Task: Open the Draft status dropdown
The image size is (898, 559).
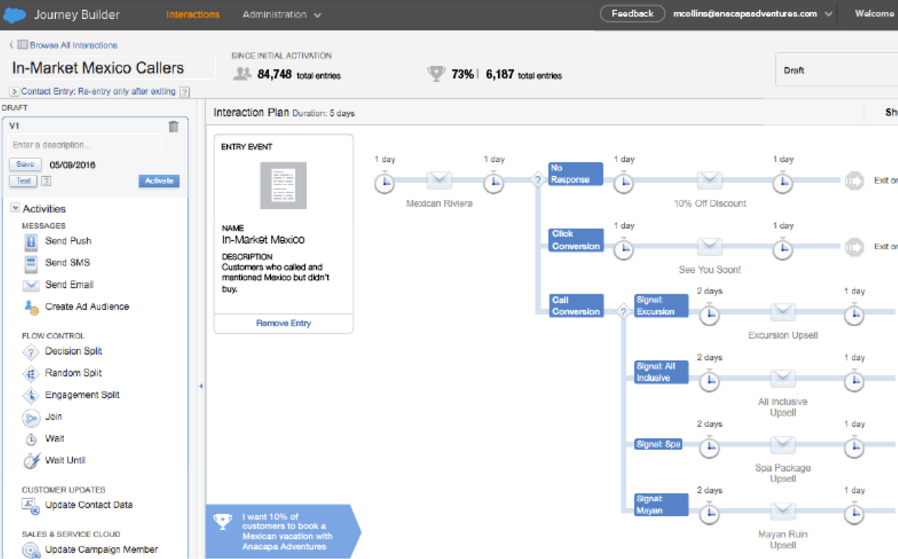Action: pyautogui.click(x=837, y=70)
